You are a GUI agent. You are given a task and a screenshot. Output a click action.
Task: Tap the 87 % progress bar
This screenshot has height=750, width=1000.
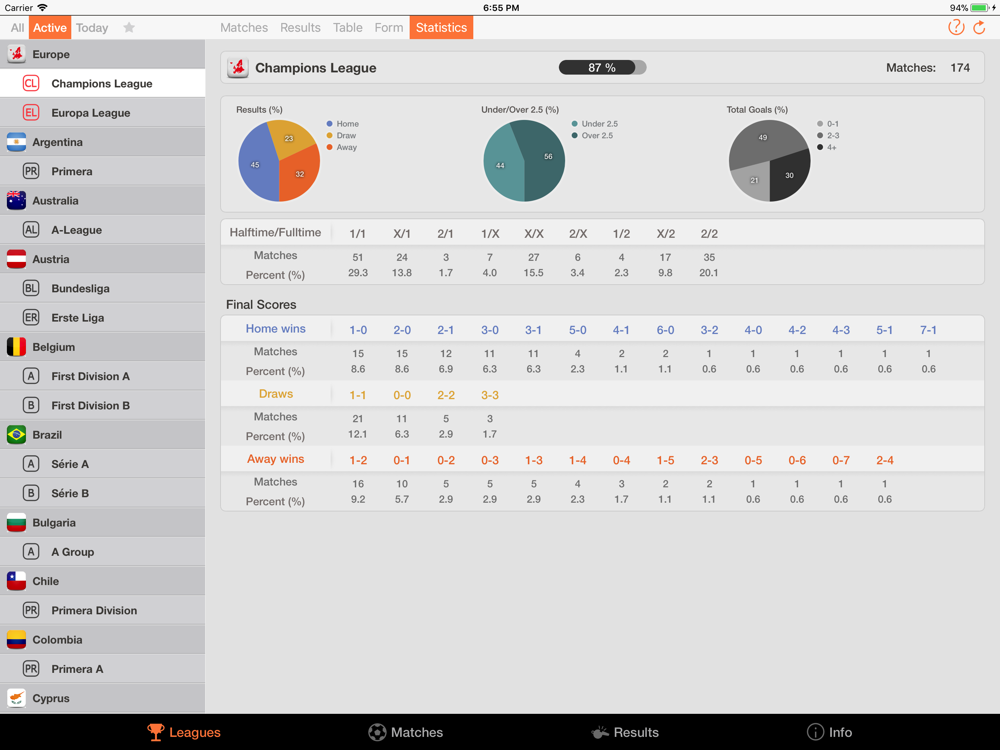point(602,68)
